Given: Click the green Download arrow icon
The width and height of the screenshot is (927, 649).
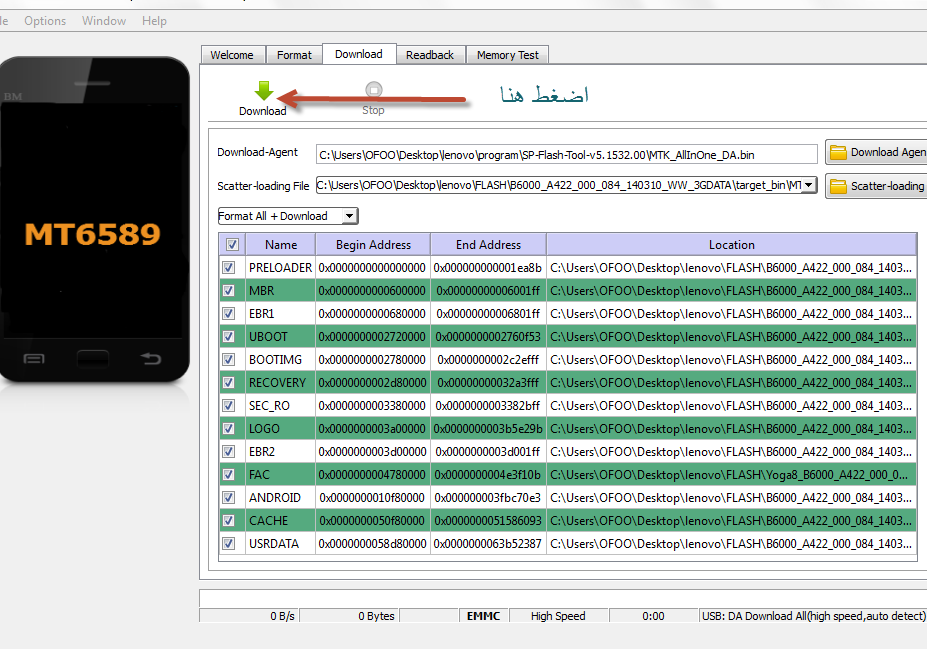Looking at the screenshot, I should tap(264, 90).
